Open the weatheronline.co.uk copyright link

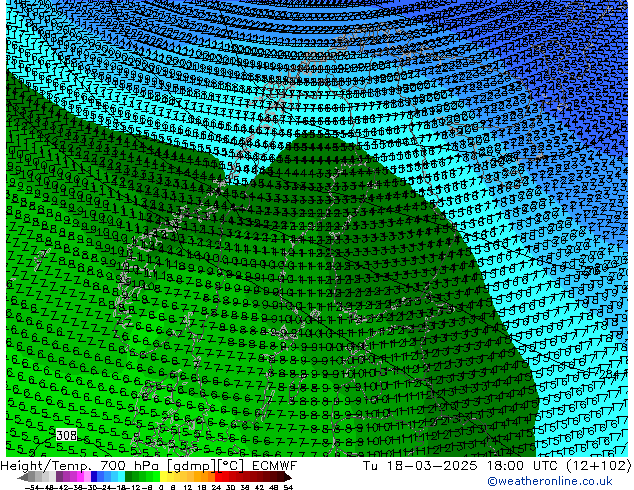click(x=550, y=481)
